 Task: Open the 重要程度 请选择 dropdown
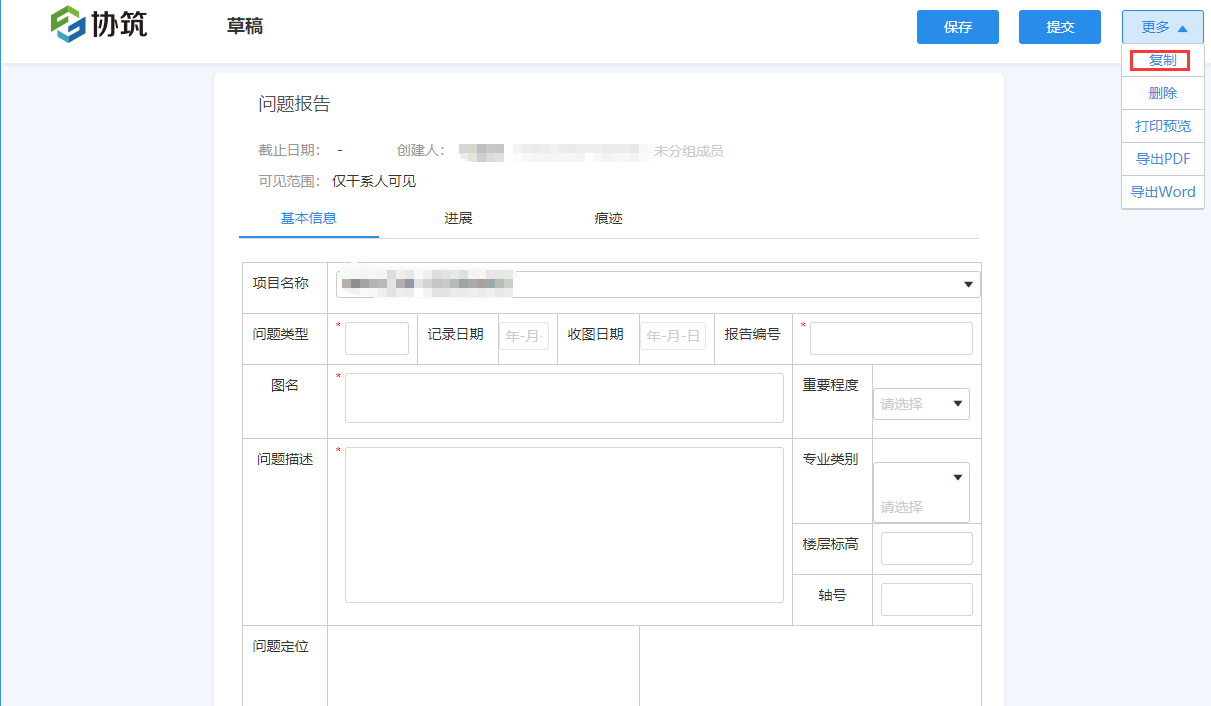920,403
